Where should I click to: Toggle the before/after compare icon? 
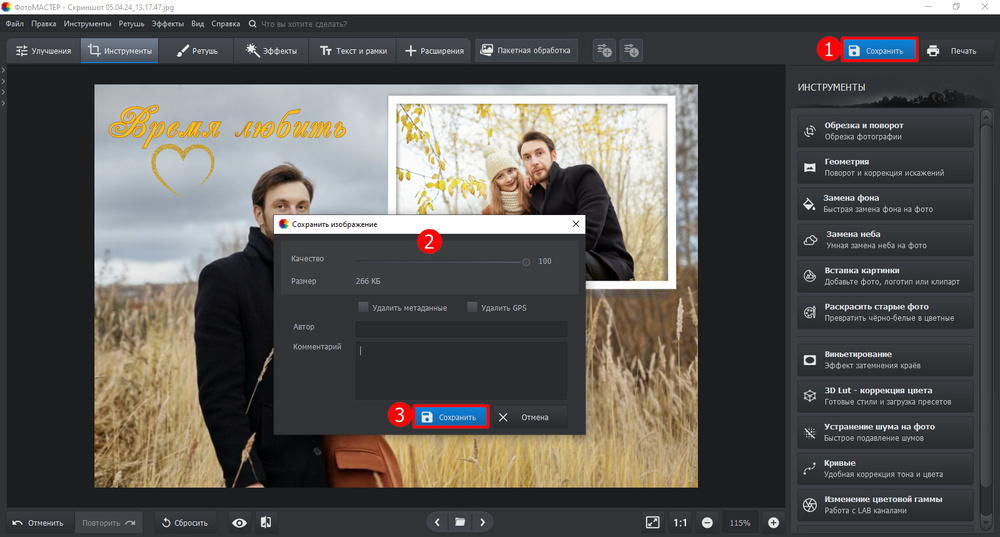pos(266,522)
